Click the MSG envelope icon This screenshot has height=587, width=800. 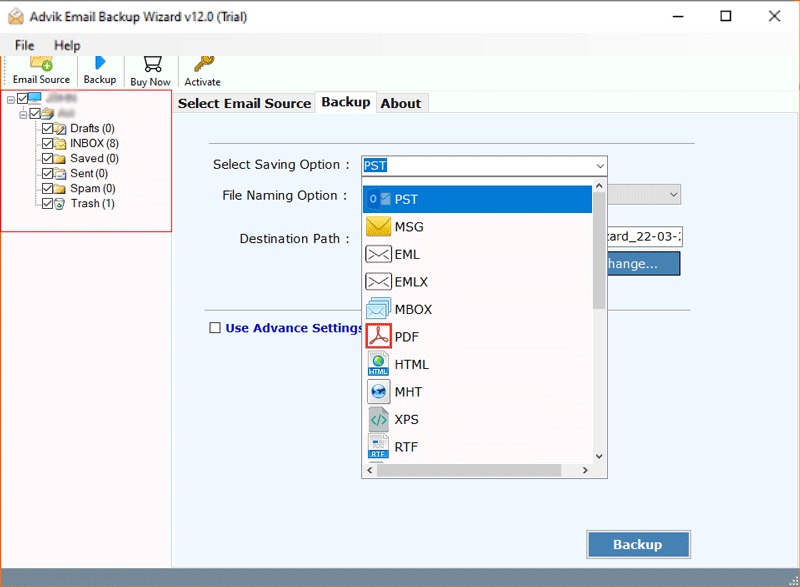click(379, 226)
